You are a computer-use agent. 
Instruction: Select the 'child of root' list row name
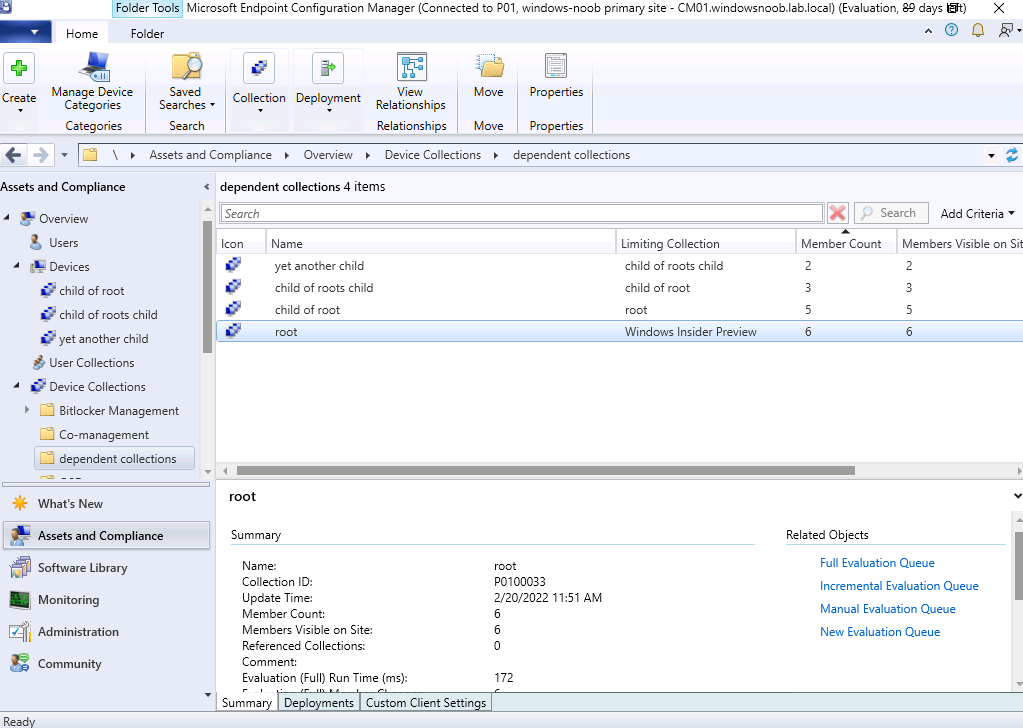pyautogui.click(x=307, y=310)
